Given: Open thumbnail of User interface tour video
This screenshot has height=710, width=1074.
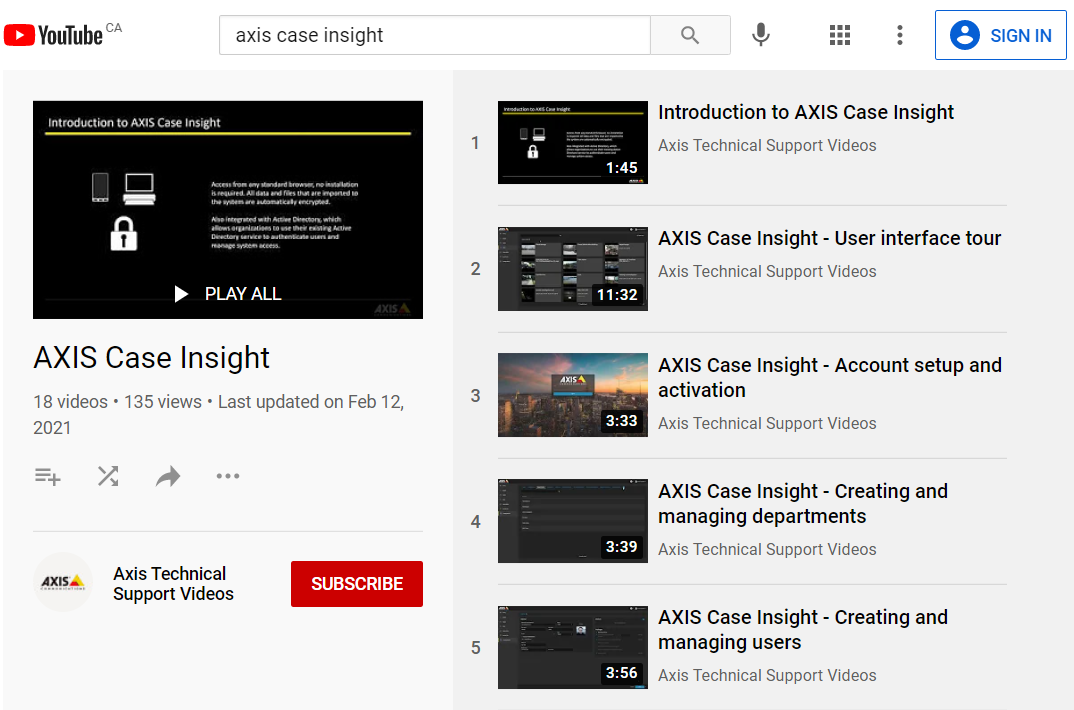Looking at the screenshot, I should click(573, 268).
